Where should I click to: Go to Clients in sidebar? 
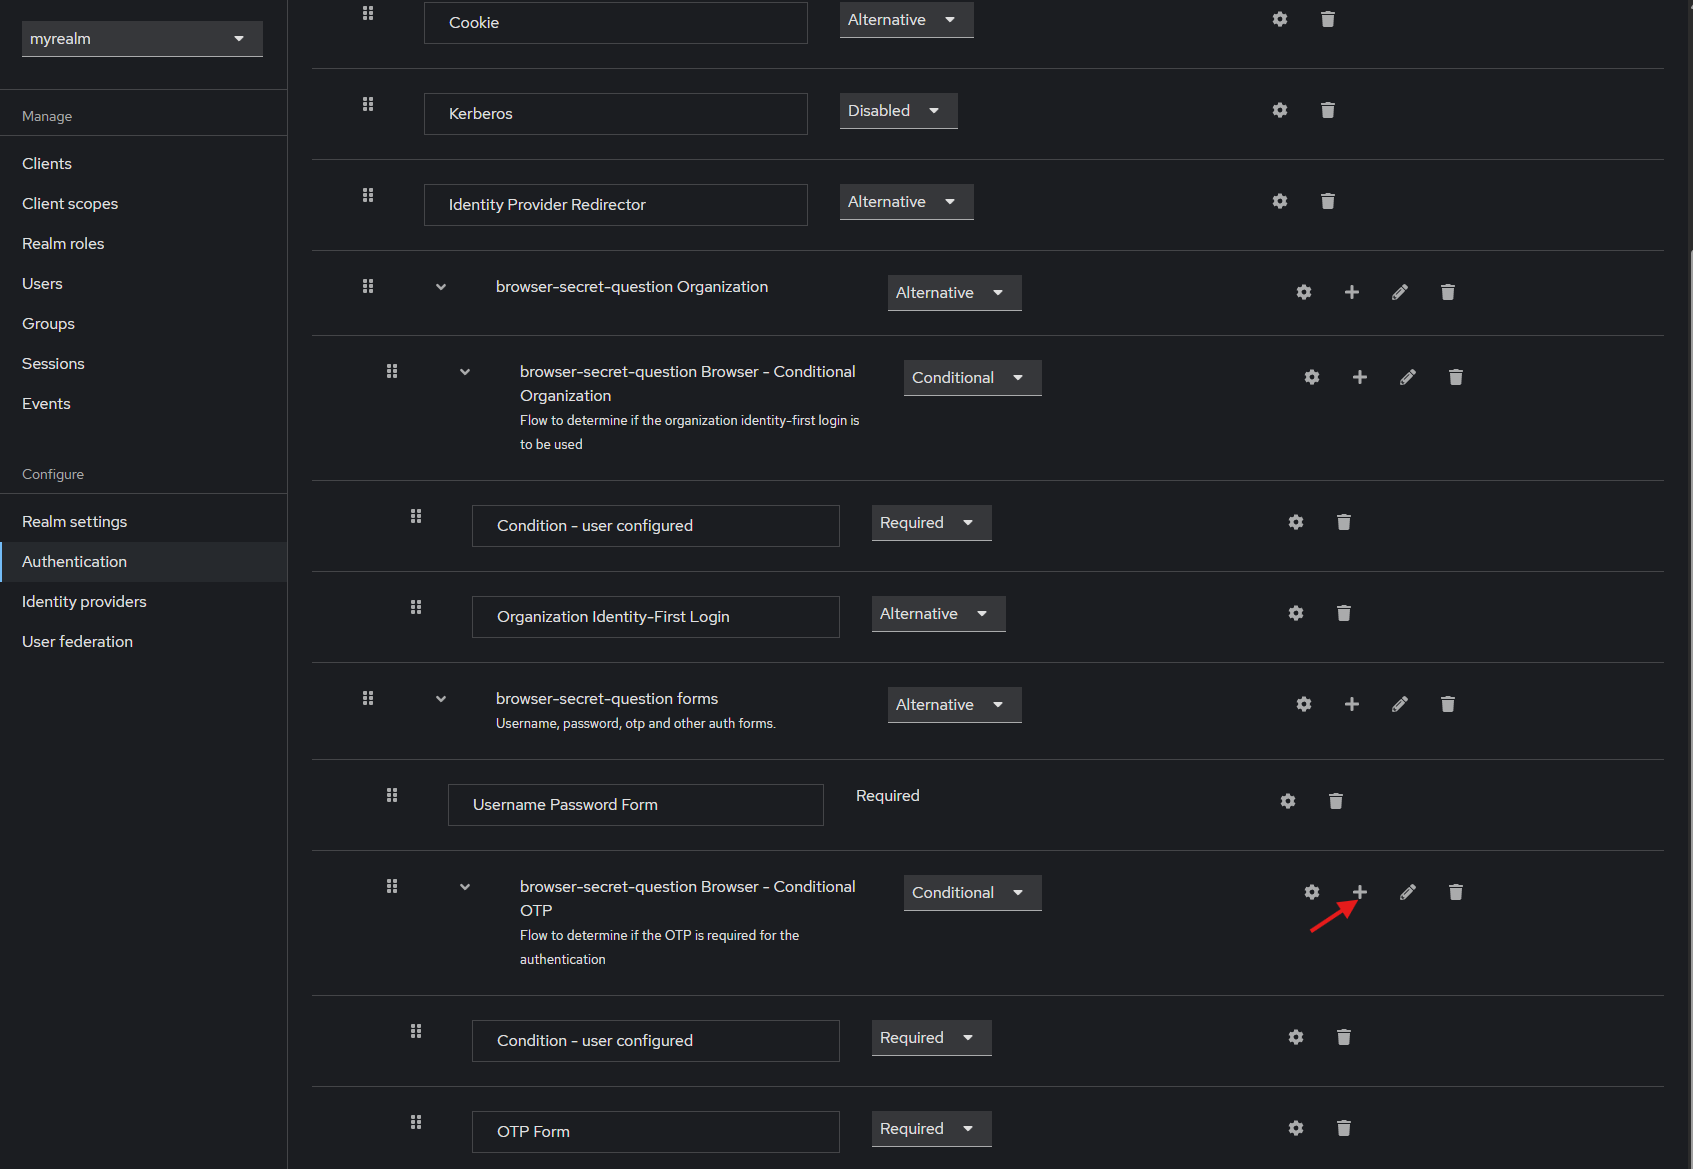[x=47, y=164]
